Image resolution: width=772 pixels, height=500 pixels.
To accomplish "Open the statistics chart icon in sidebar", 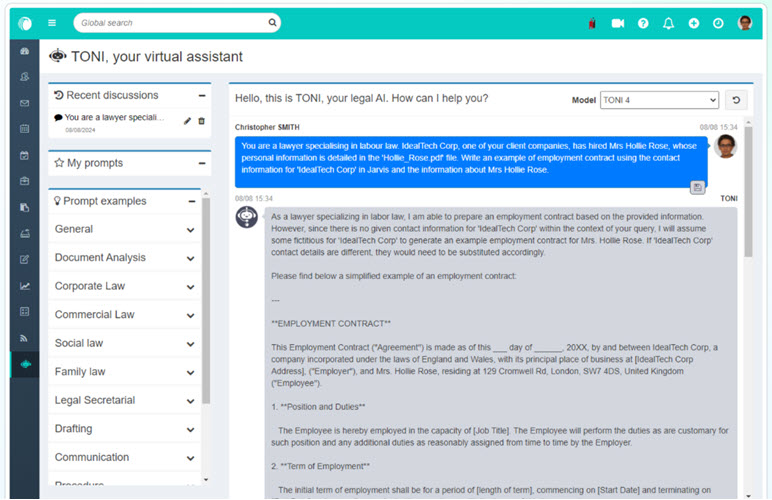I will point(25,285).
